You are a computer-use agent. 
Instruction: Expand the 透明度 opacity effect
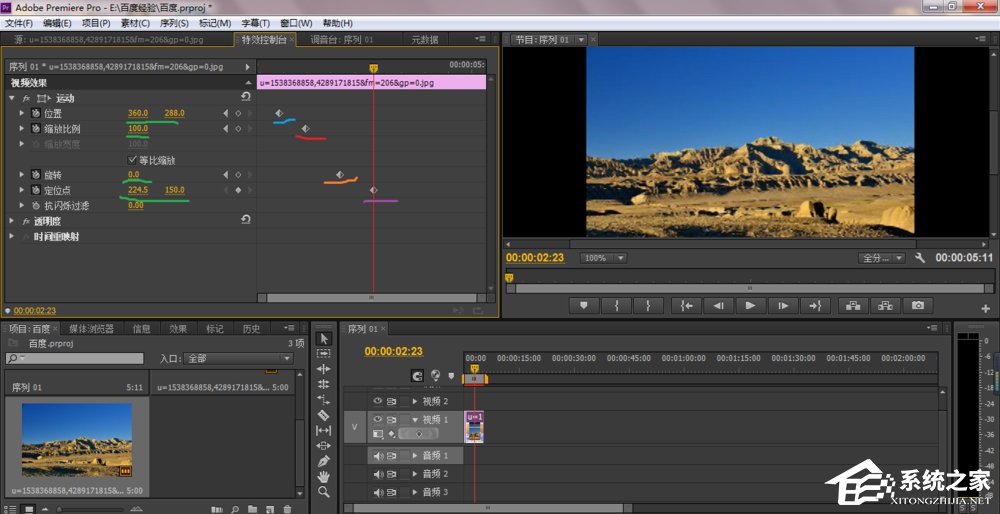13,221
